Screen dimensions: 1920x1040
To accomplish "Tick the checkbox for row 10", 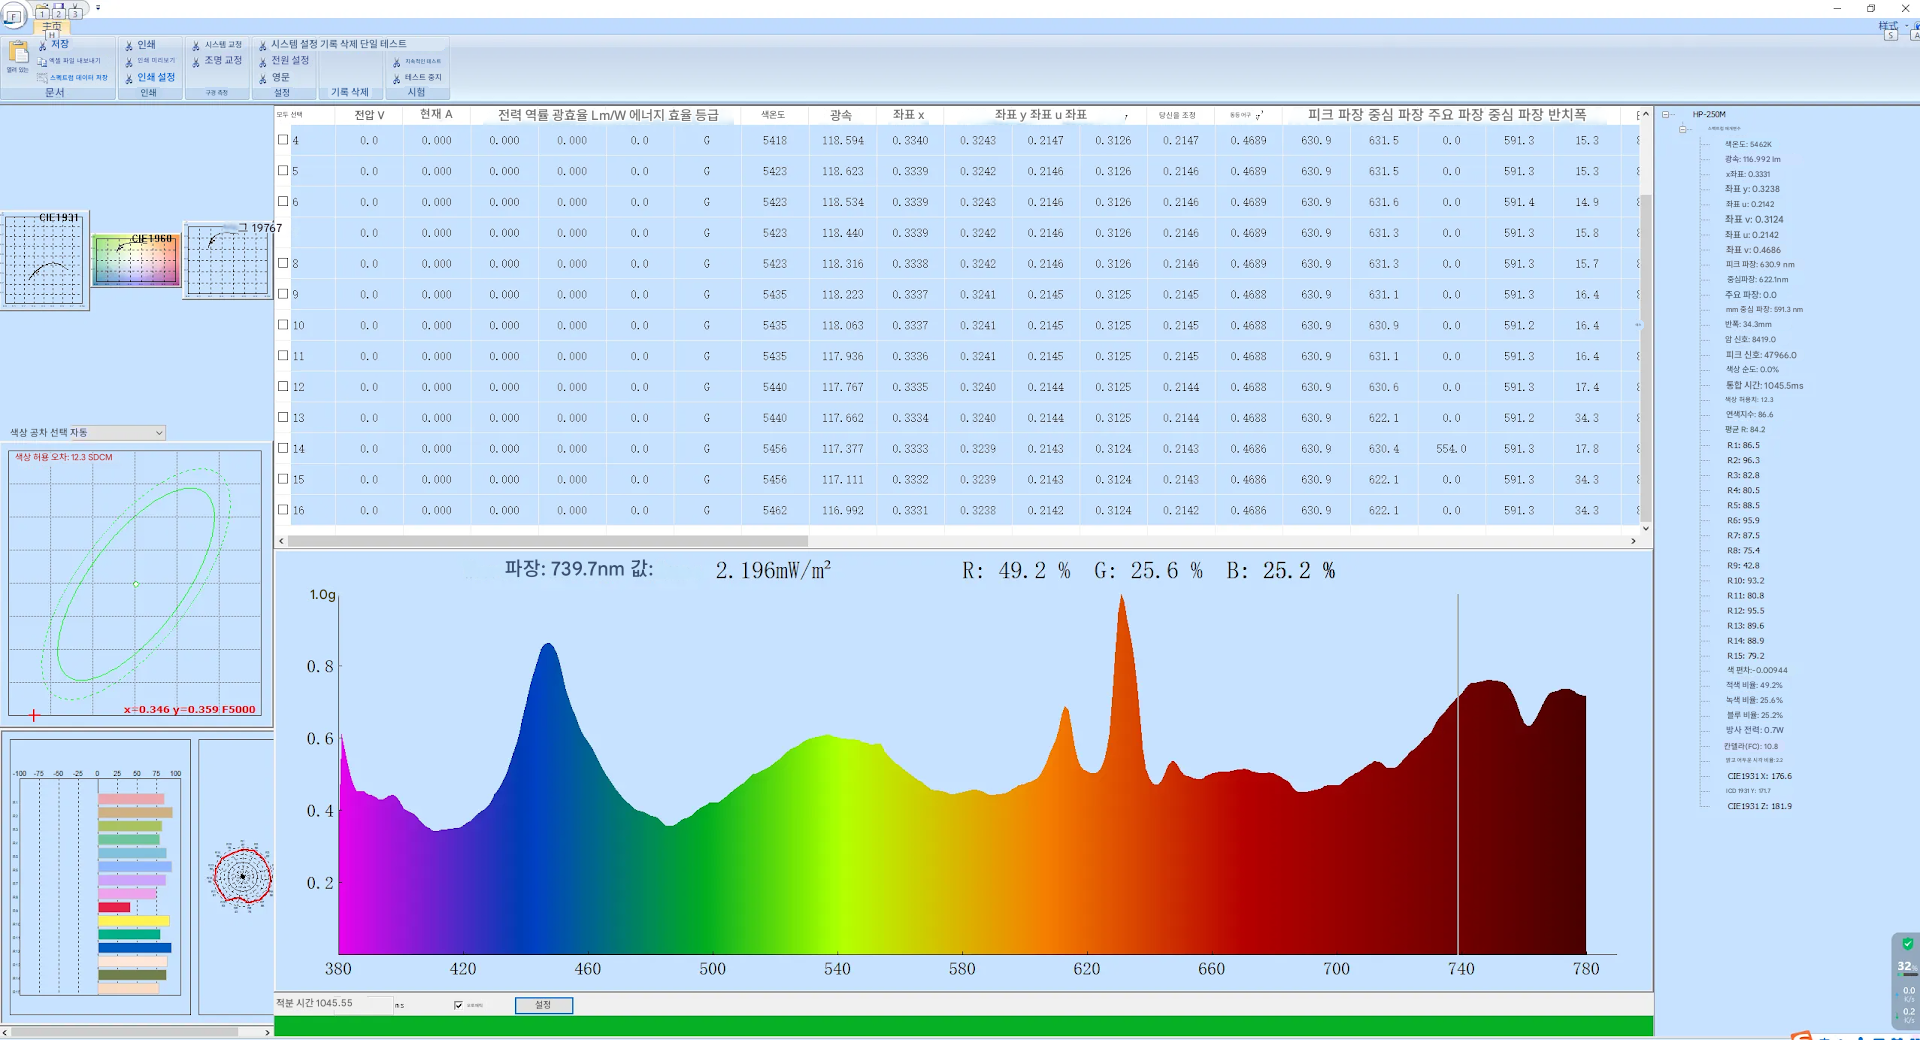I will coord(283,325).
